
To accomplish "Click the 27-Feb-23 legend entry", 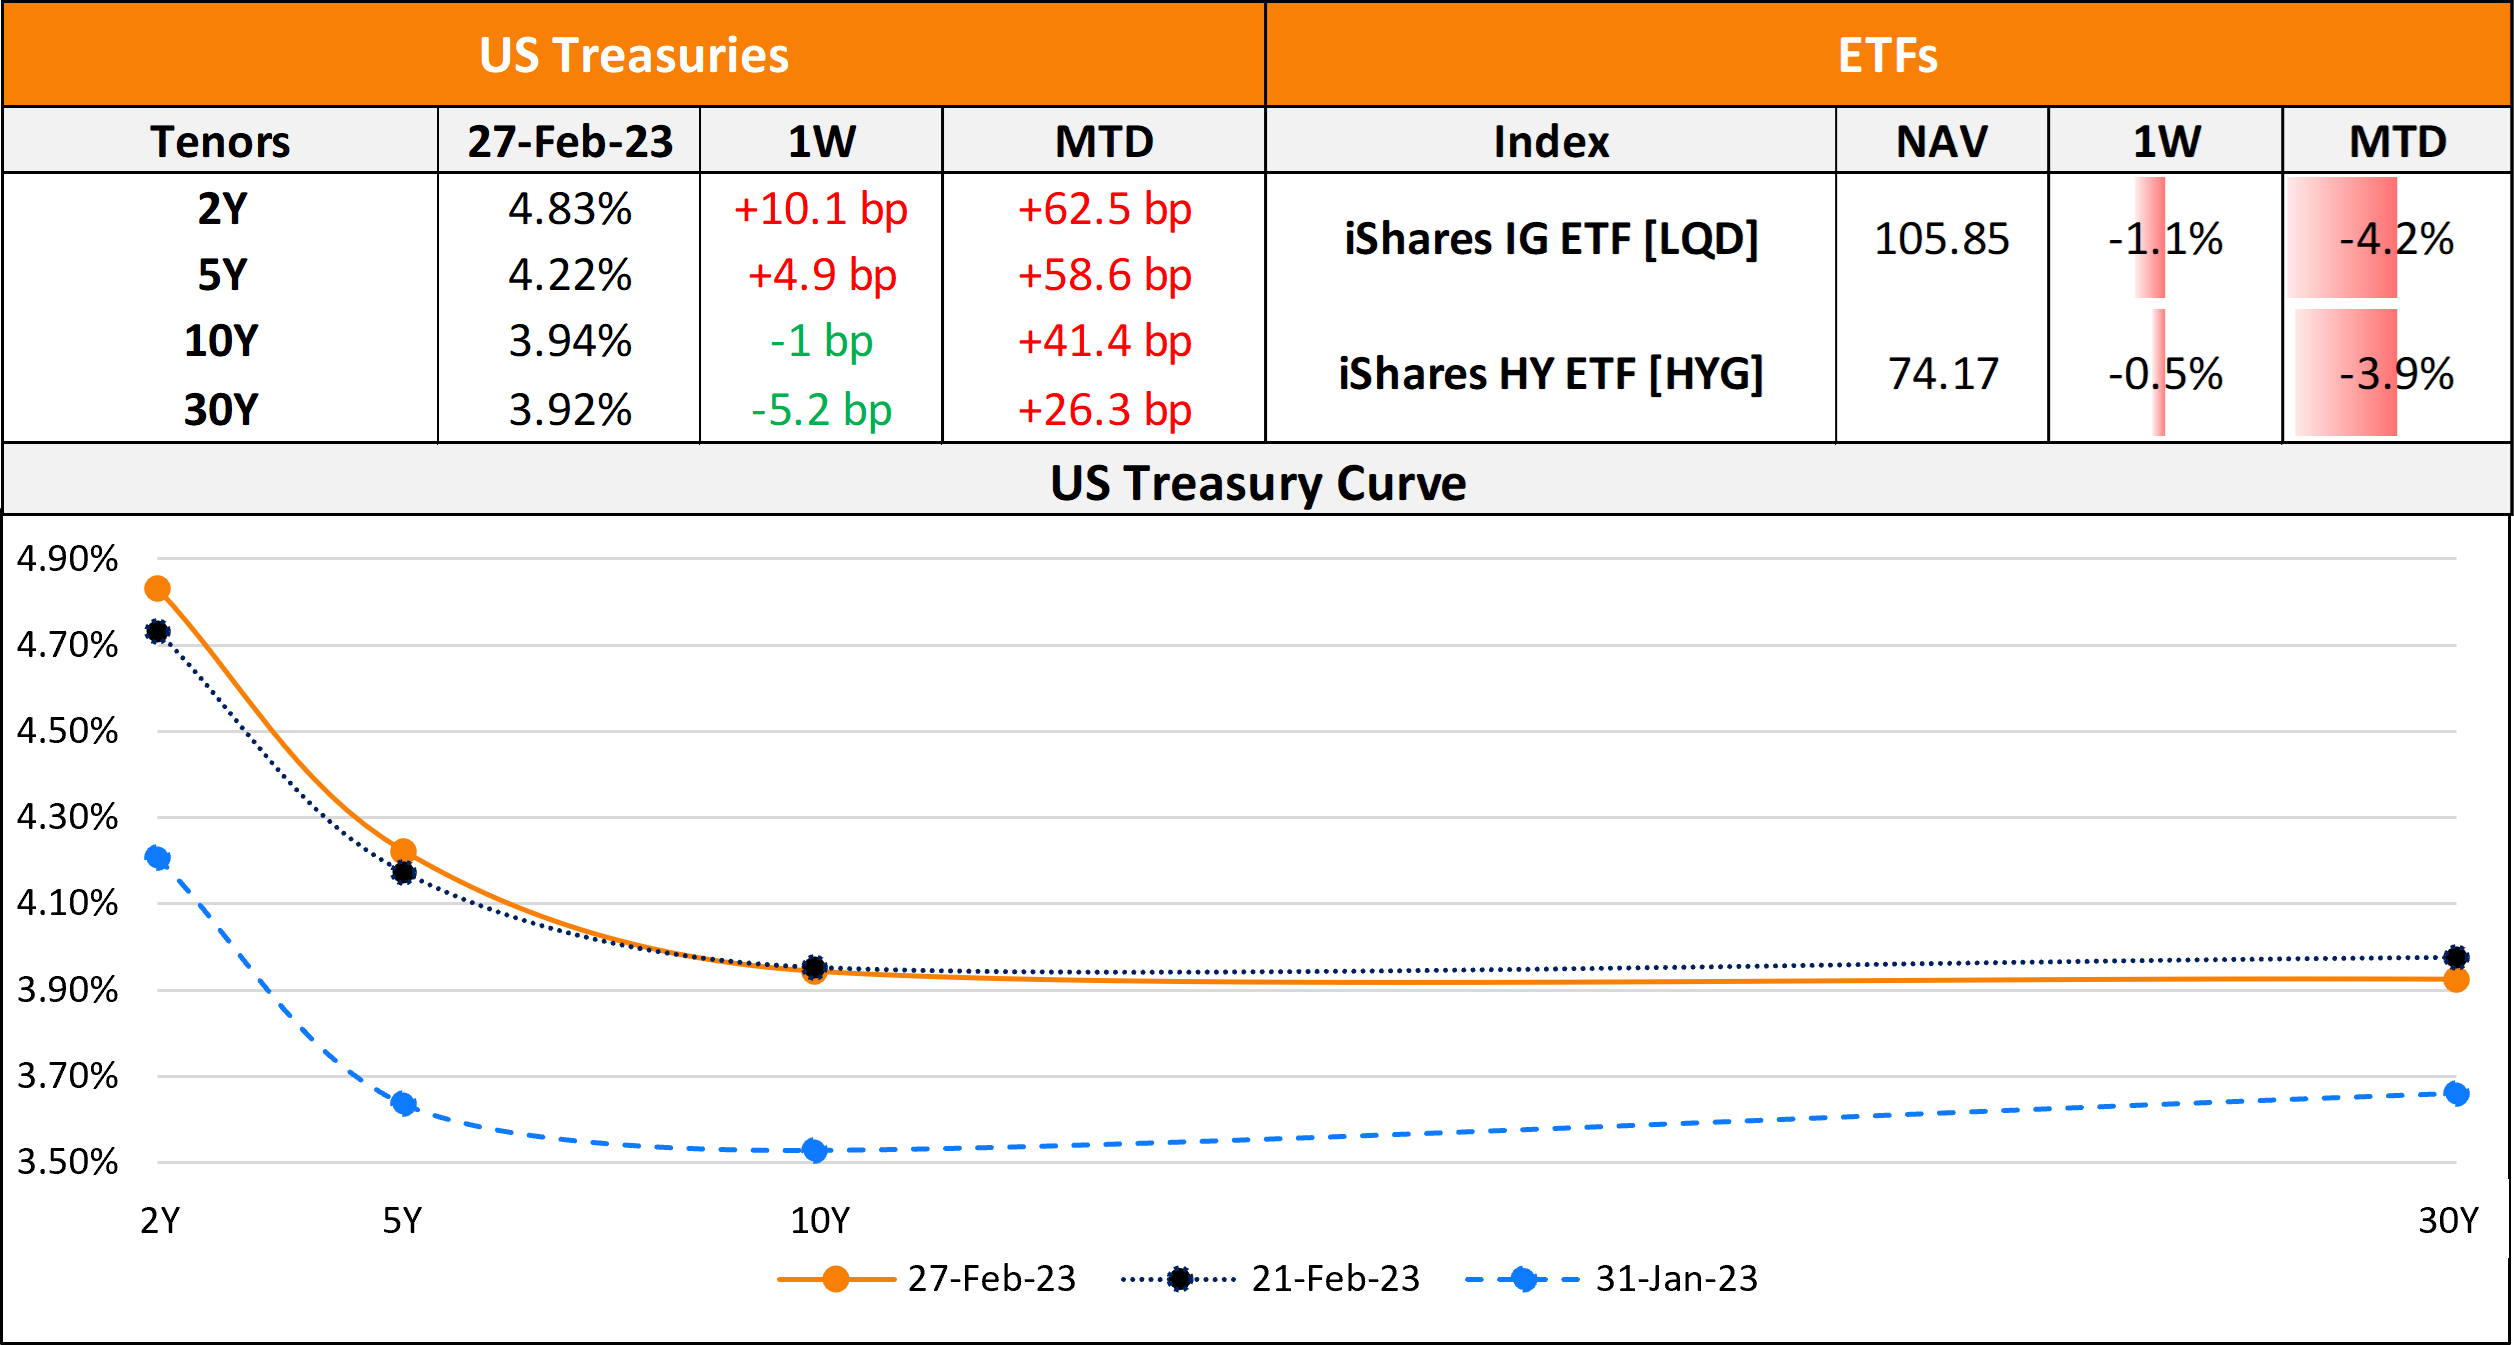I will [x=927, y=1279].
